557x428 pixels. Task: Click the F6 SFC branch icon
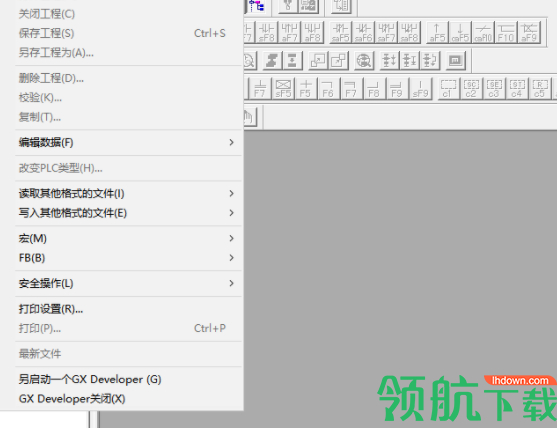(328, 88)
